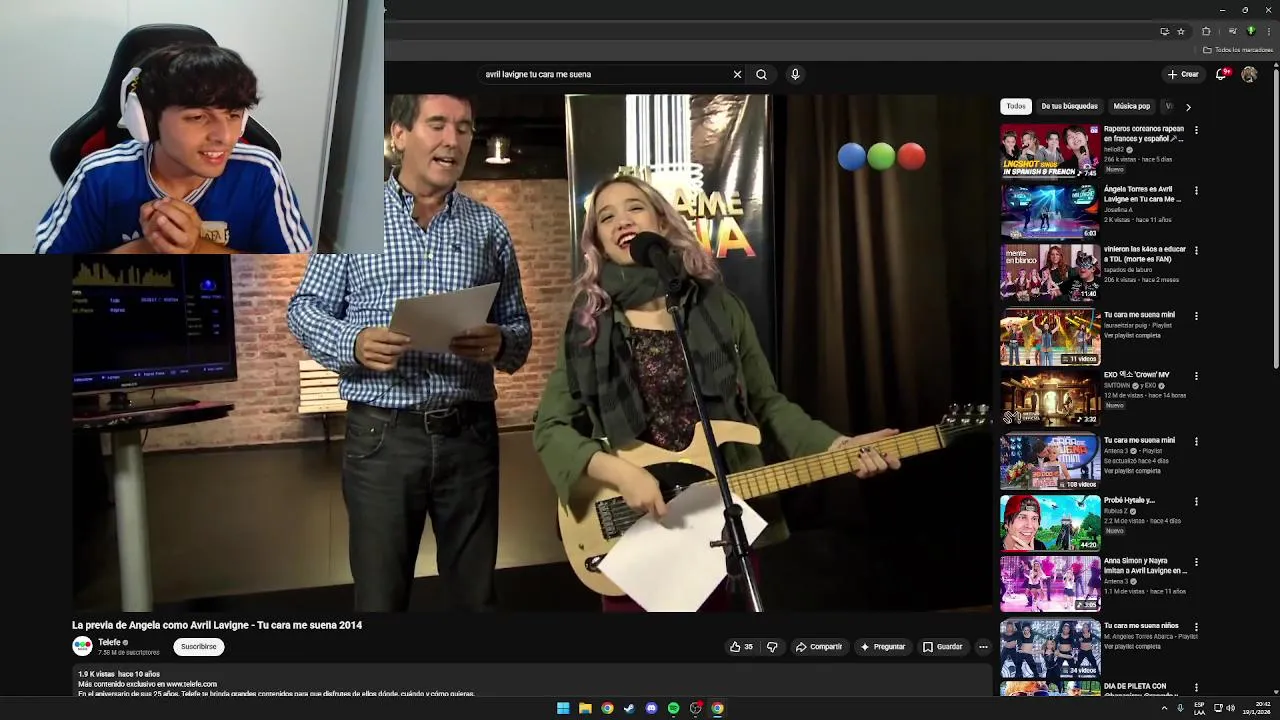This screenshot has height=720, width=1280.
Task: Open Spotify from the taskbar
Action: tap(673, 708)
